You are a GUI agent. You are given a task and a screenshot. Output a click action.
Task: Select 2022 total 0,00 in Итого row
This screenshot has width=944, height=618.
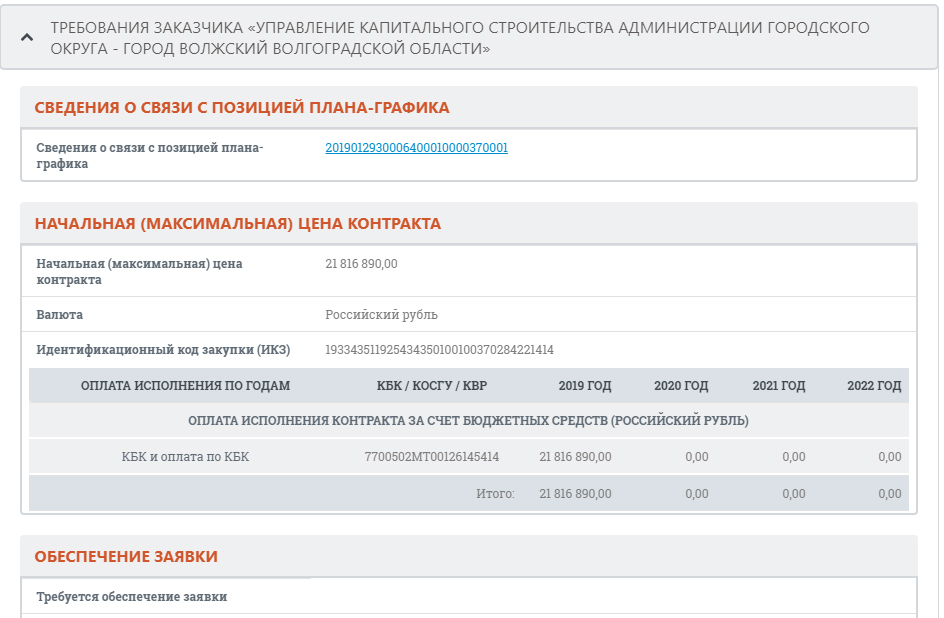click(x=890, y=494)
